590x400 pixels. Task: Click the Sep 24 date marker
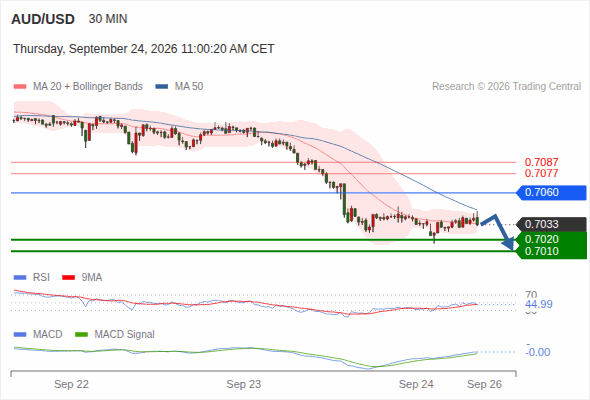416,384
